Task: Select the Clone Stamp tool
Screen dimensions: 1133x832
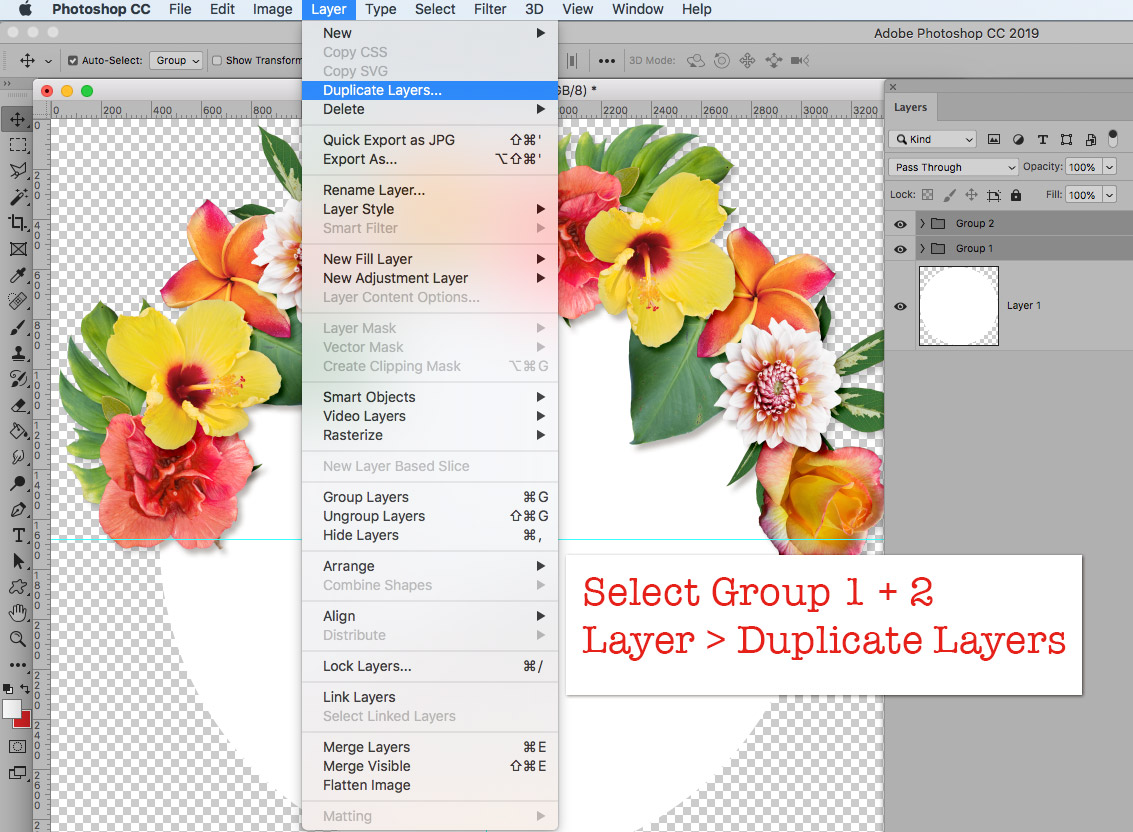Action: point(17,353)
